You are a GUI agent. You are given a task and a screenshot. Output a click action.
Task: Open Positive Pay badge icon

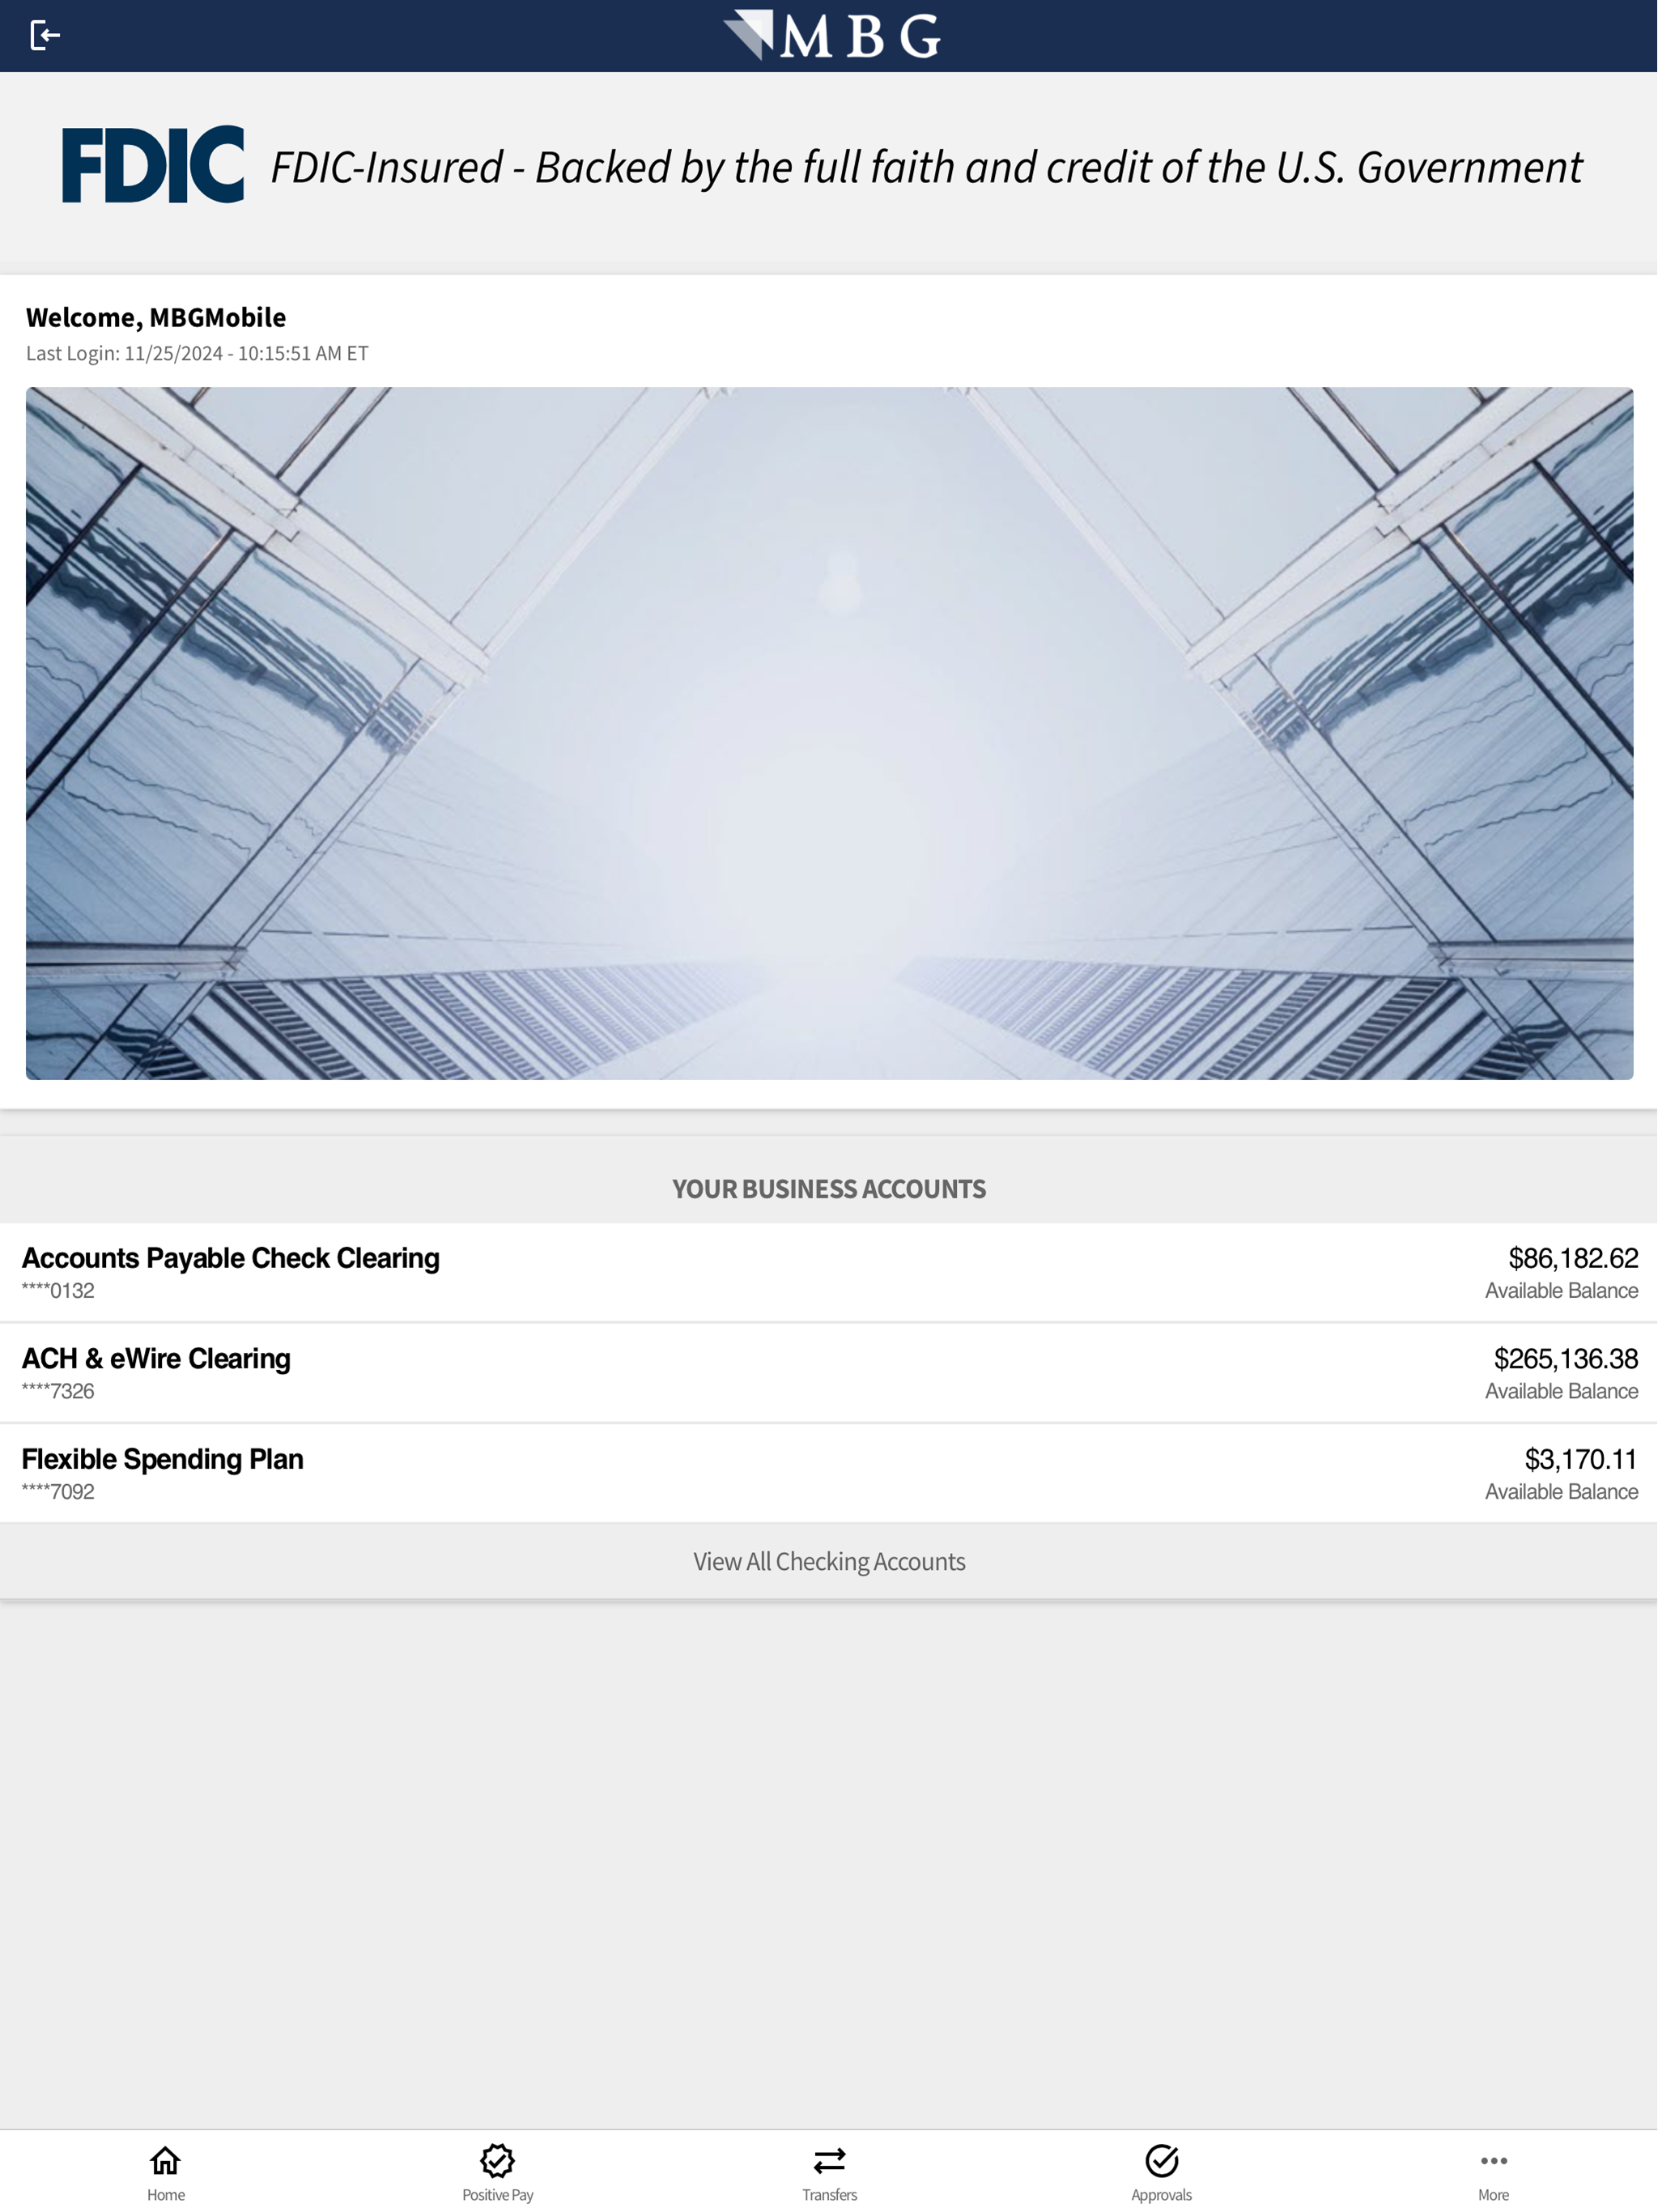click(x=497, y=2160)
